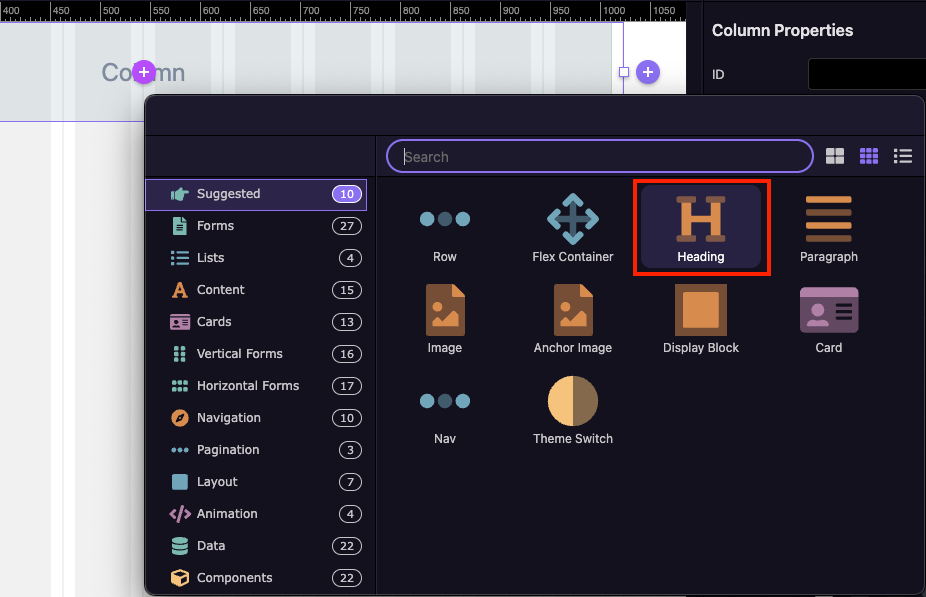Image resolution: width=926 pixels, height=597 pixels.
Task: Add the Card component
Action: point(828,320)
